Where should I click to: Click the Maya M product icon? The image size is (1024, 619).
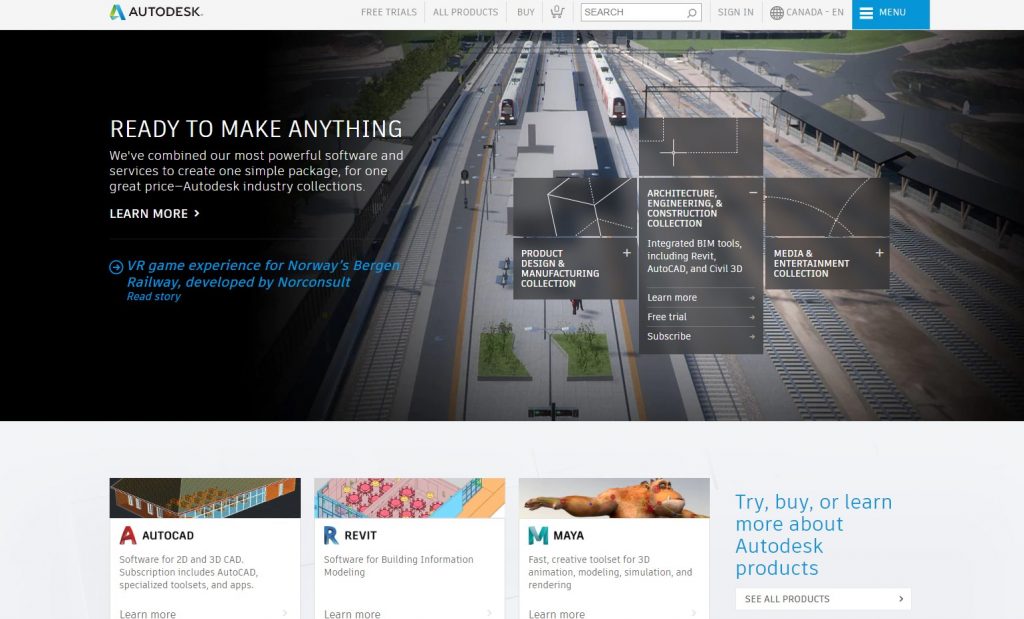pyautogui.click(x=538, y=535)
